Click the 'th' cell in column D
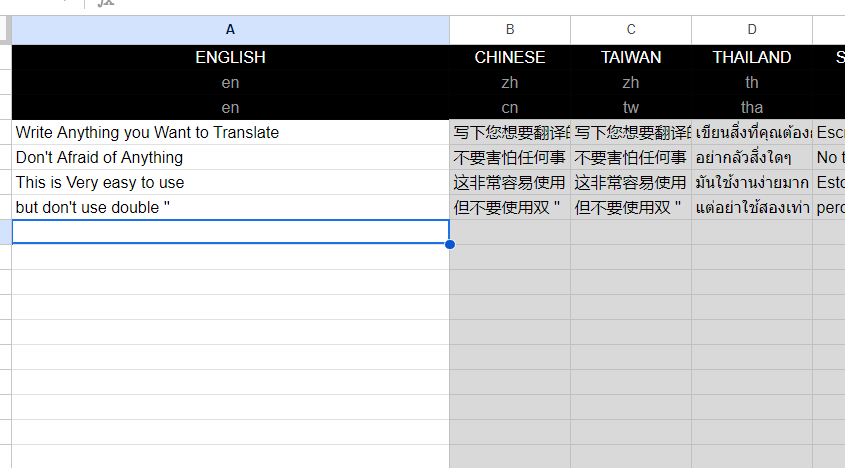 click(752, 83)
